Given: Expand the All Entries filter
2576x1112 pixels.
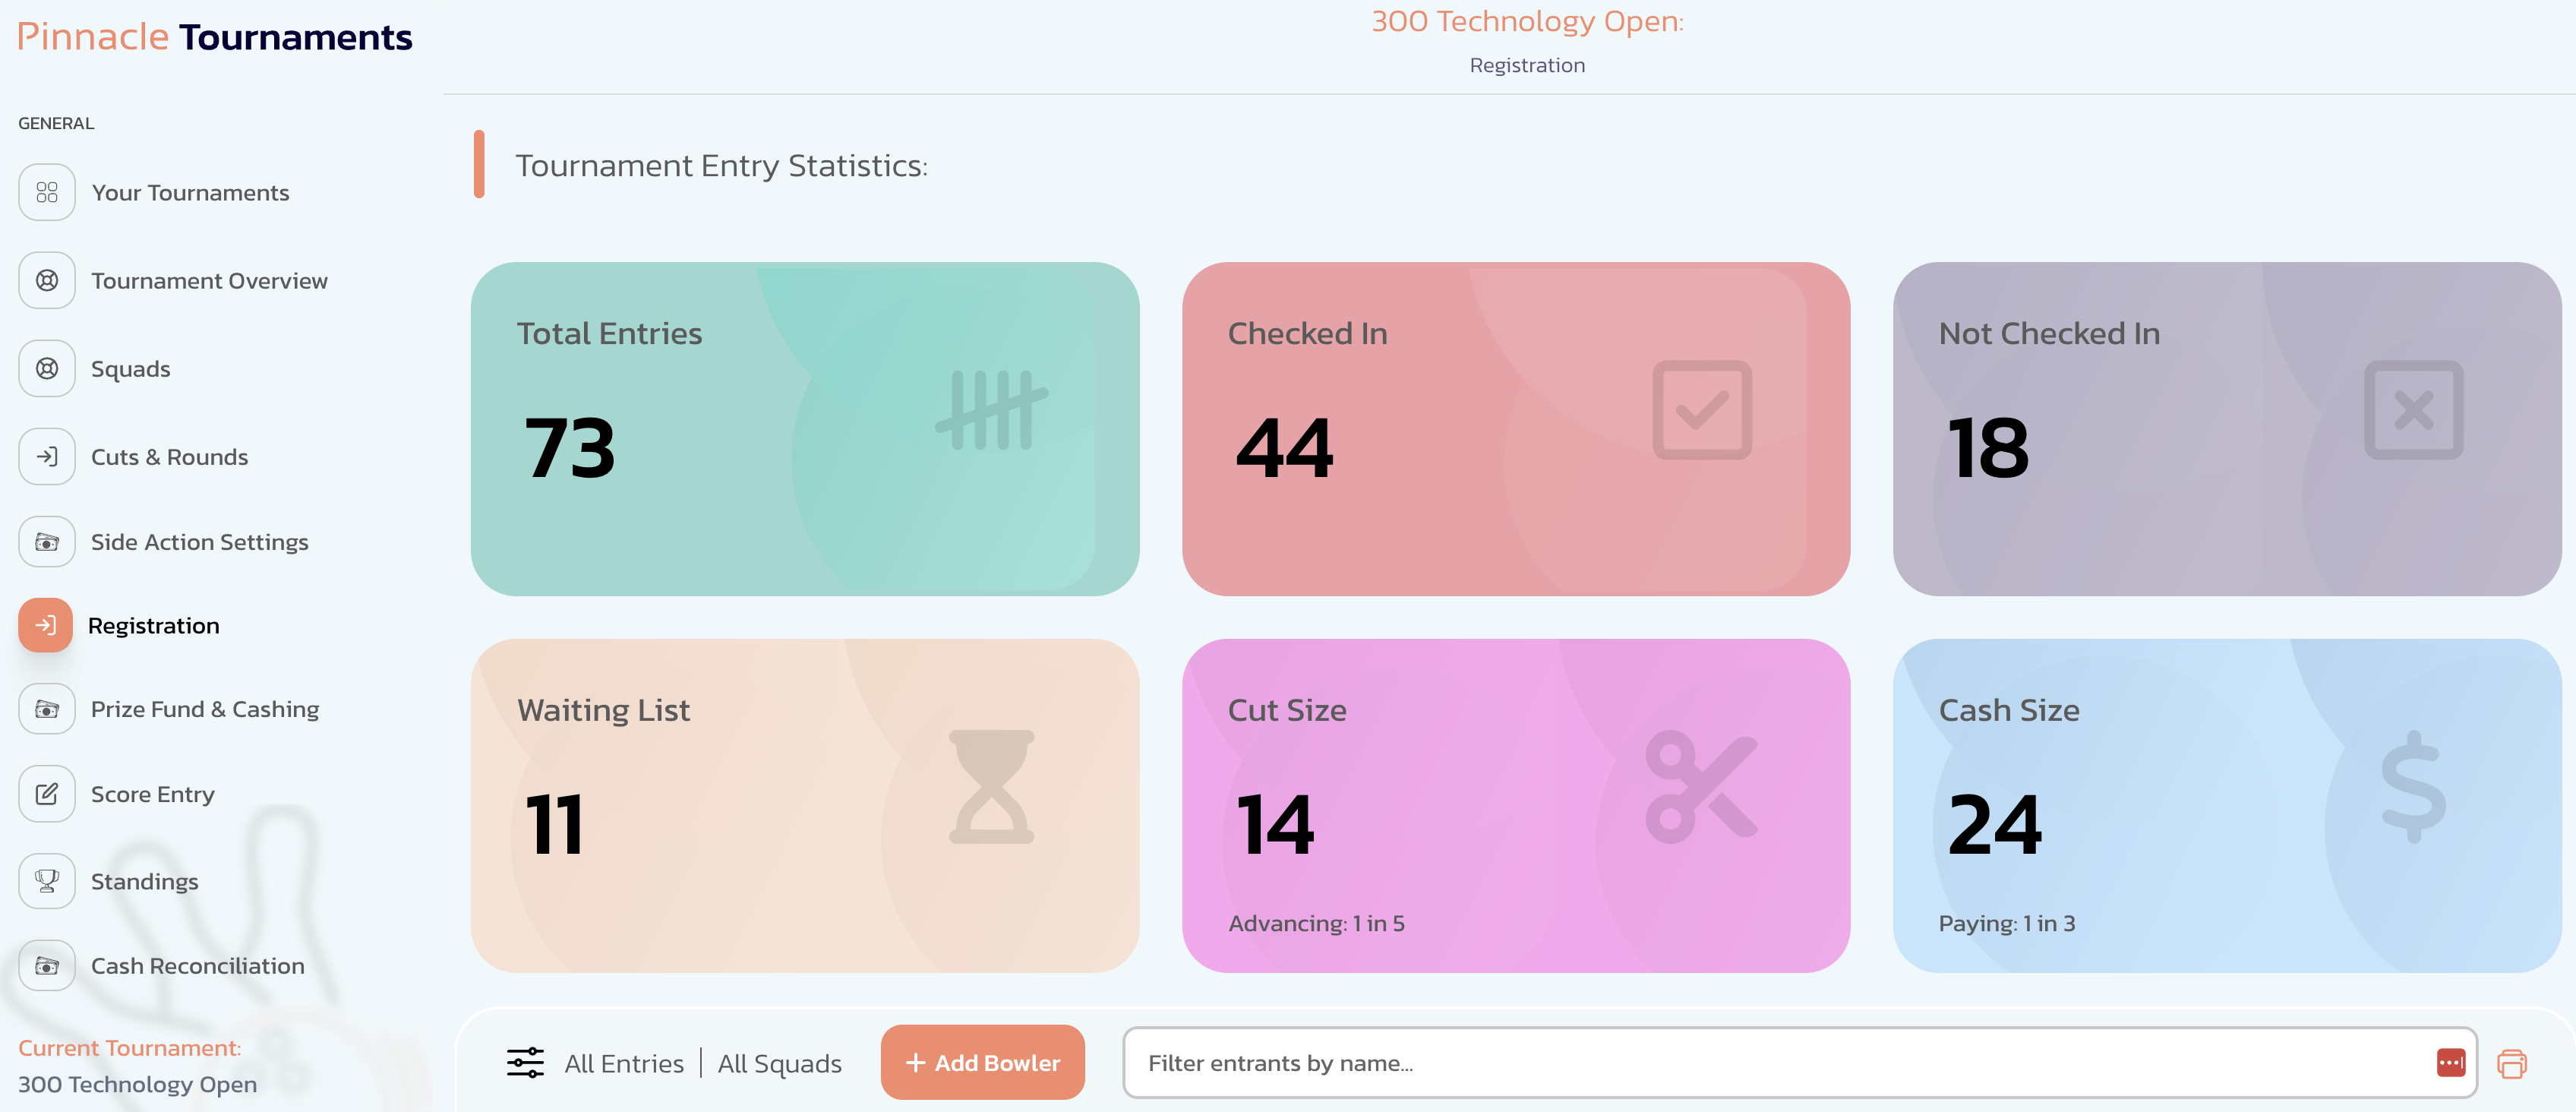Looking at the screenshot, I should tap(624, 1064).
